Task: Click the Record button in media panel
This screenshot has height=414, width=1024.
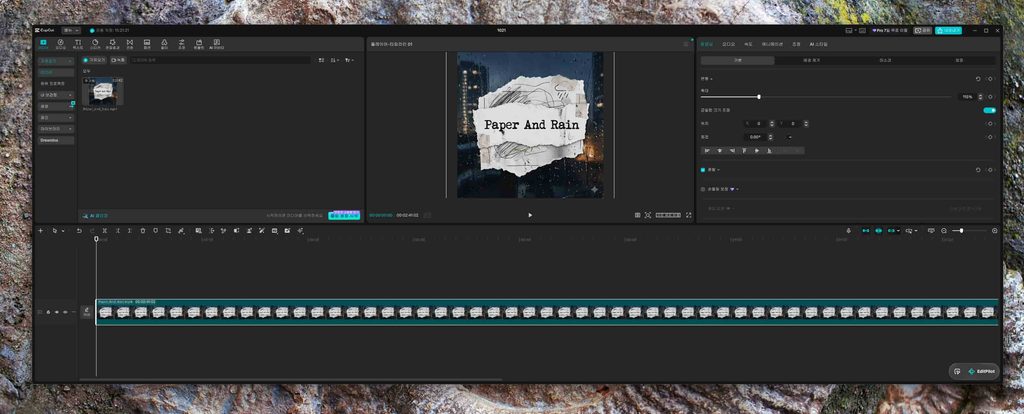Action: [118, 60]
